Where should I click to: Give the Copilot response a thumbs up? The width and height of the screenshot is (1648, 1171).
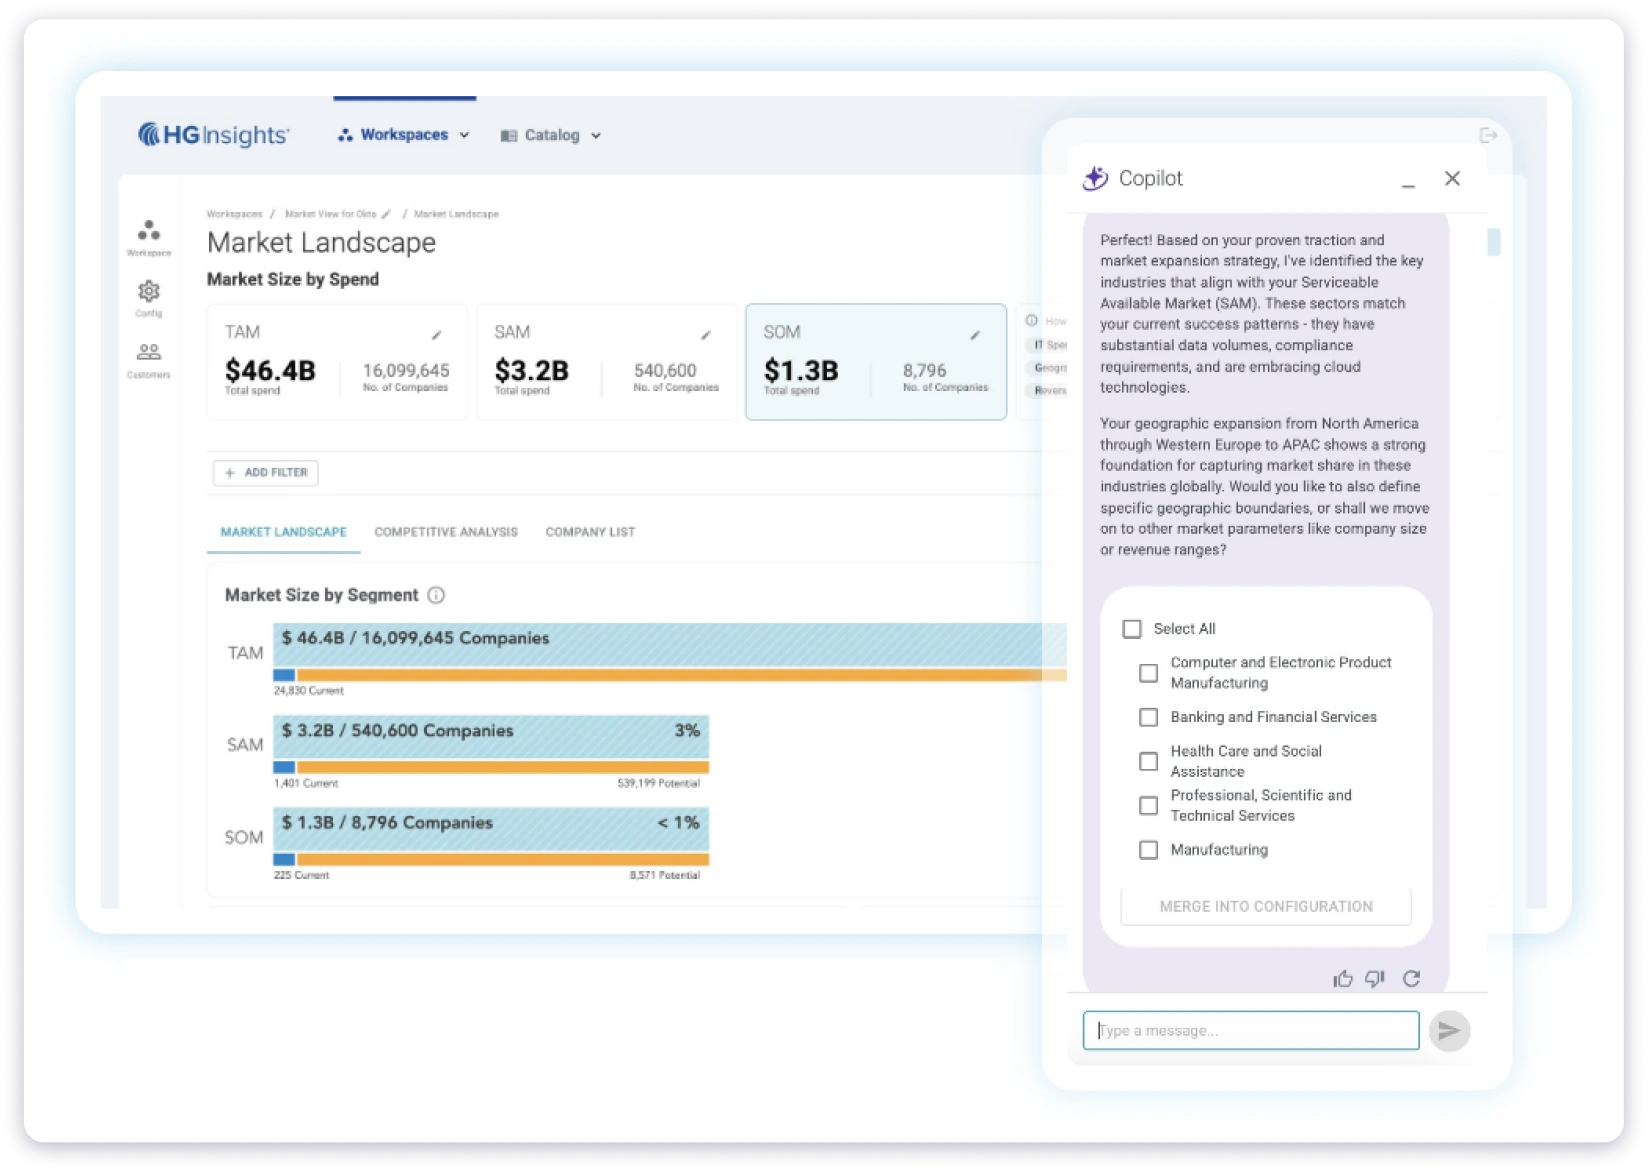click(x=1341, y=978)
